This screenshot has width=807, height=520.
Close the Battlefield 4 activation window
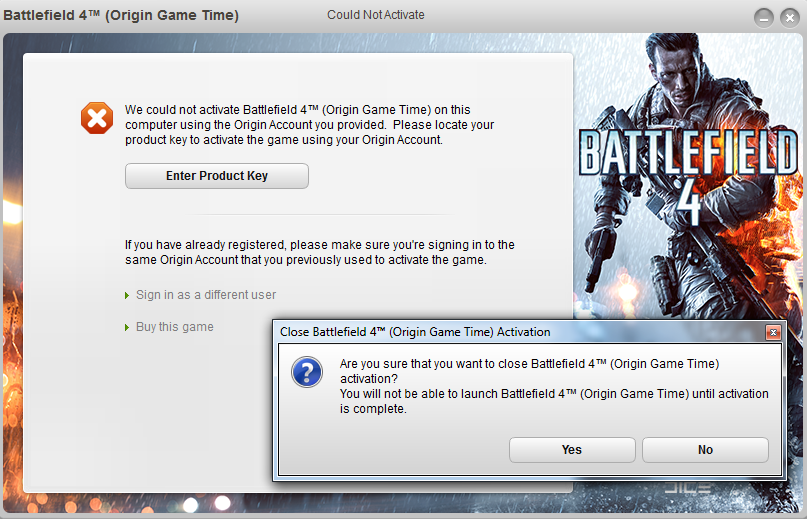coord(790,19)
